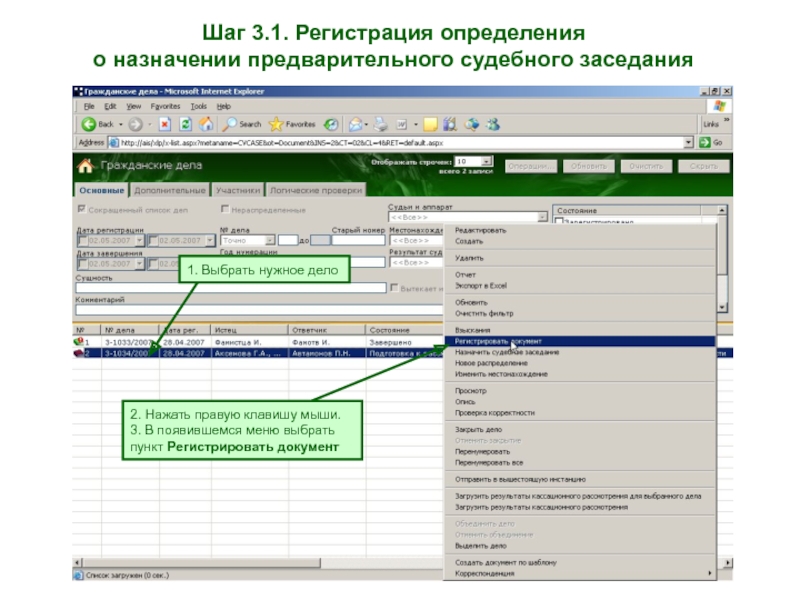Viewport: 800px width, 600px height.
Task: Click the Скрыть button
Action: coord(704,166)
